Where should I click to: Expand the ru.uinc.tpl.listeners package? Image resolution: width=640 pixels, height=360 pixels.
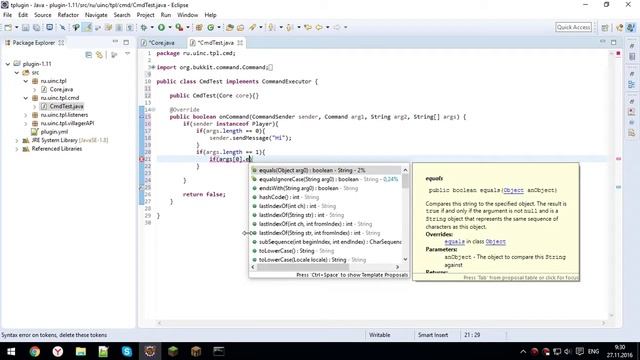[x=26, y=115]
